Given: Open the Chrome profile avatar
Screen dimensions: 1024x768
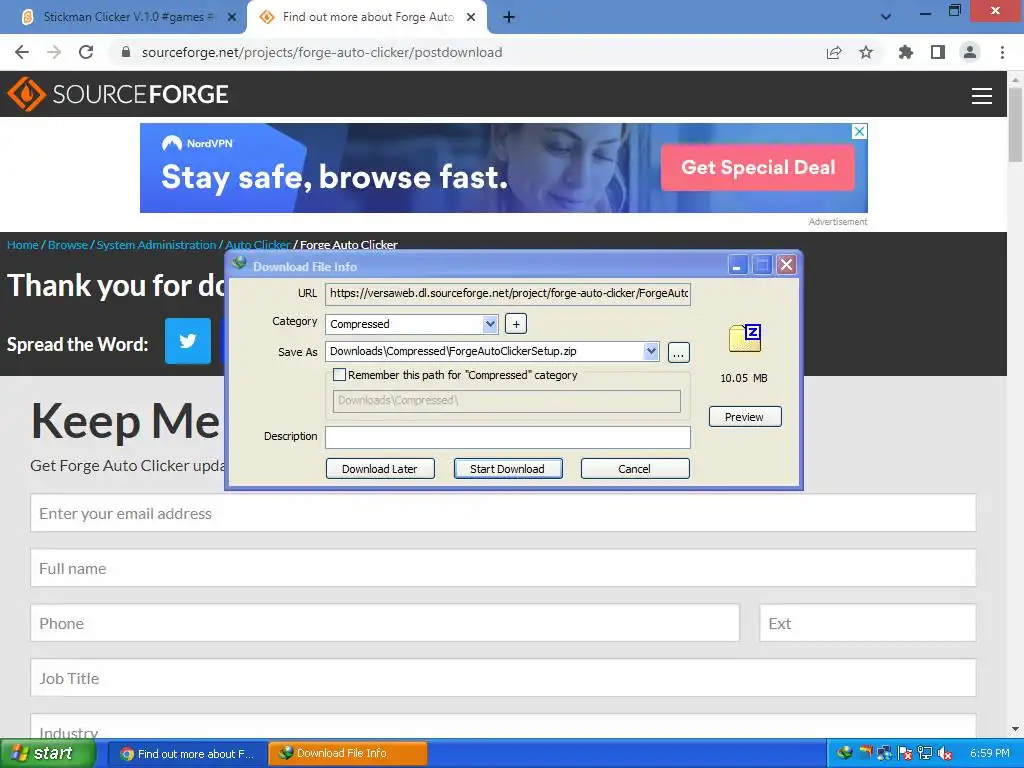Looking at the screenshot, I should tap(970, 52).
